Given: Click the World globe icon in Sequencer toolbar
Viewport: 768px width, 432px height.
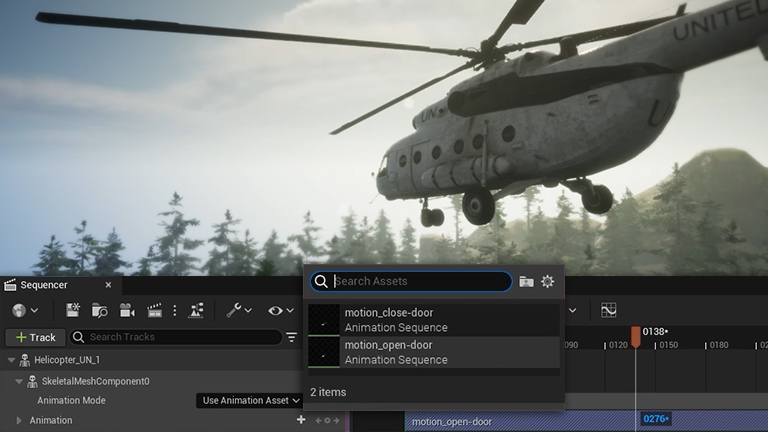Looking at the screenshot, I should click(19, 311).
